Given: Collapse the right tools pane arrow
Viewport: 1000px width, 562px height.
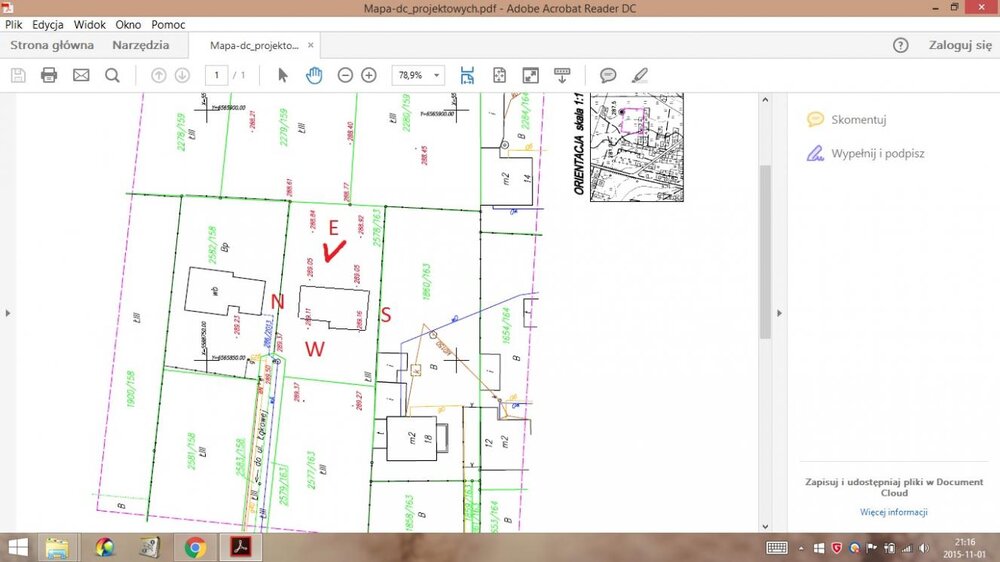Looking at the screenshot, I should pos(777,313).
